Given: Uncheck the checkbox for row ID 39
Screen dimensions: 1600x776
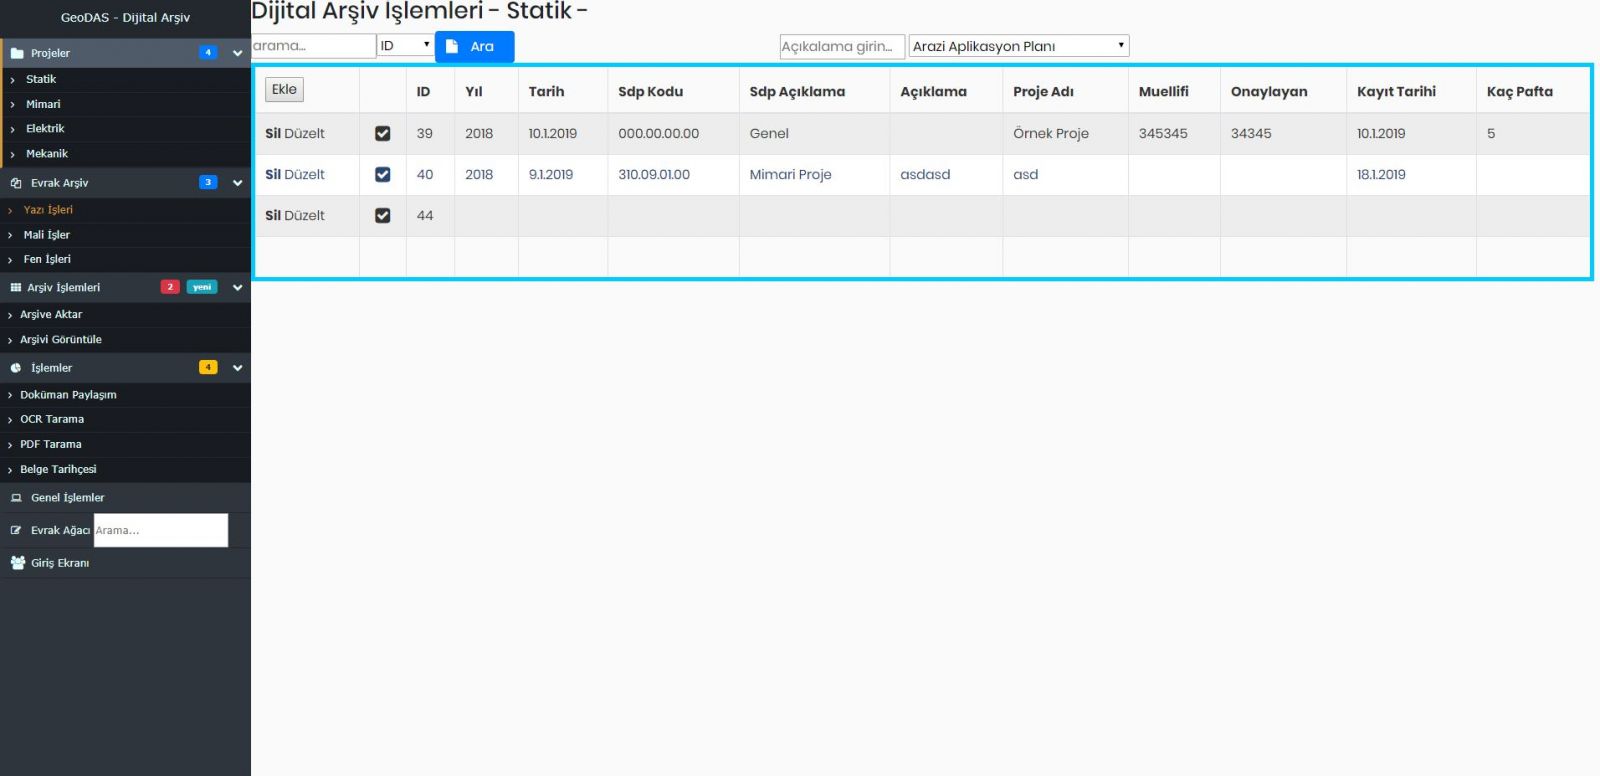Looking at the screenshot, I should [382, 134].
